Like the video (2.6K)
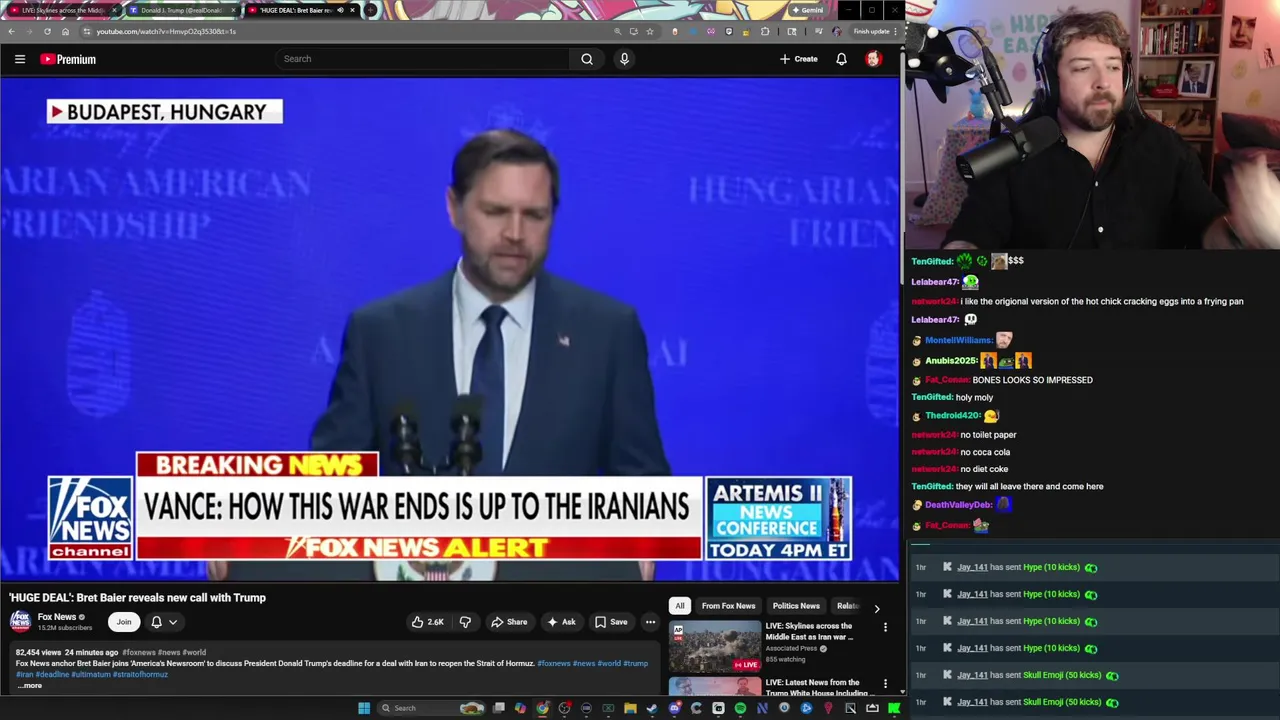This screenshot has height=720, width=1280. 427,622
